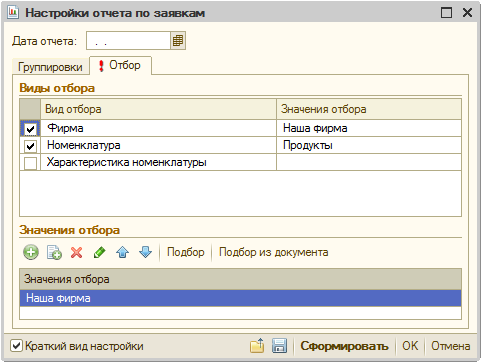Switch to the Группировки tab
This screenshot has width=481, height=362.
tap(50, 67)
